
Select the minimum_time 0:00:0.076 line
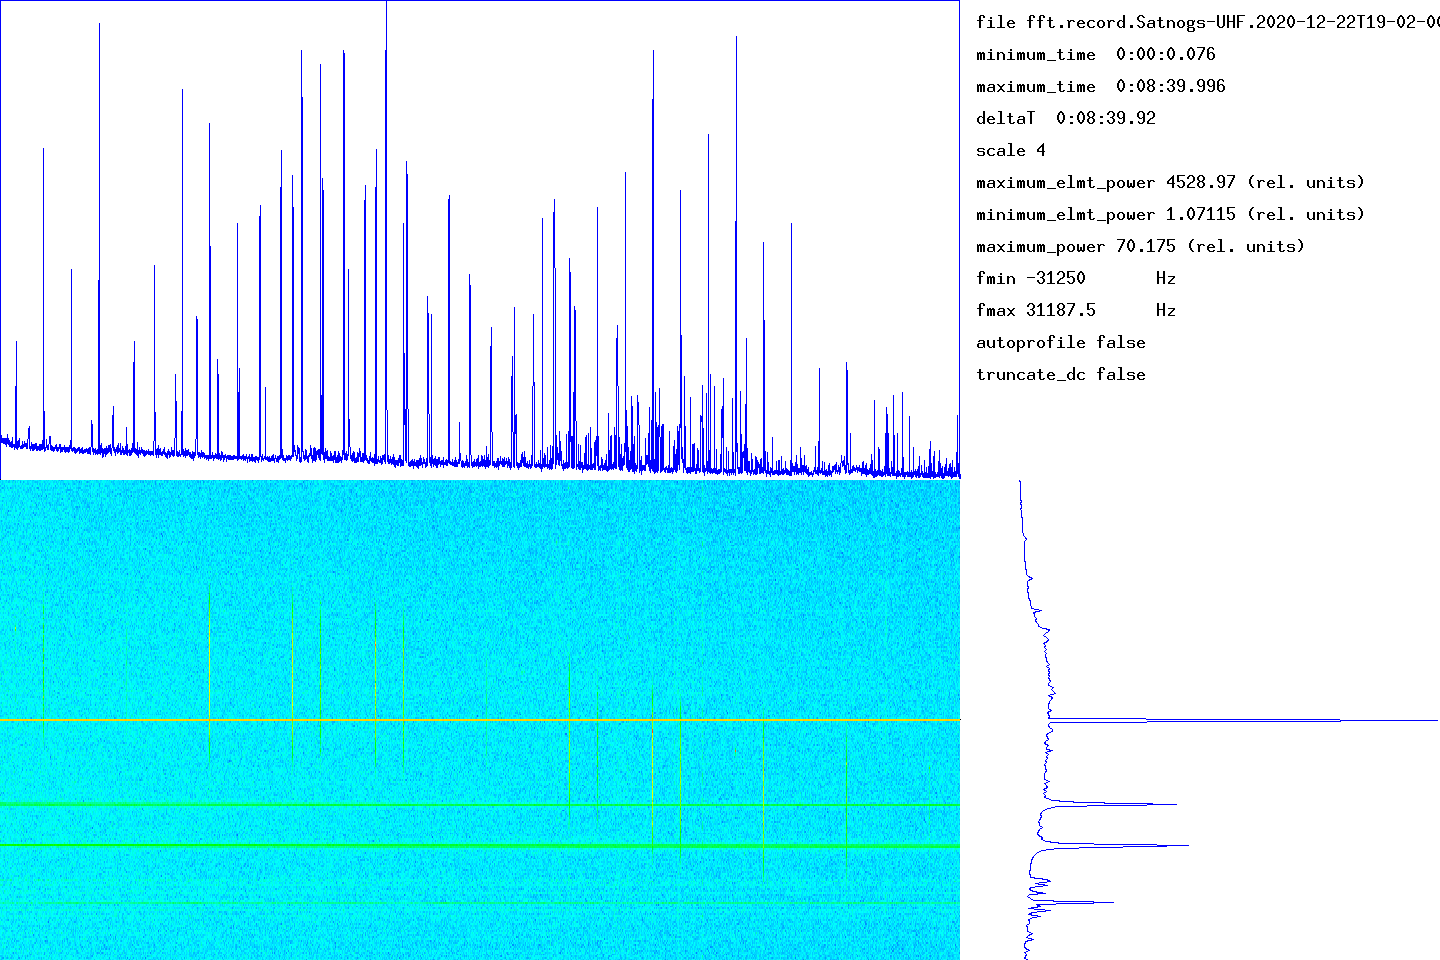(x=1096, y=54)
